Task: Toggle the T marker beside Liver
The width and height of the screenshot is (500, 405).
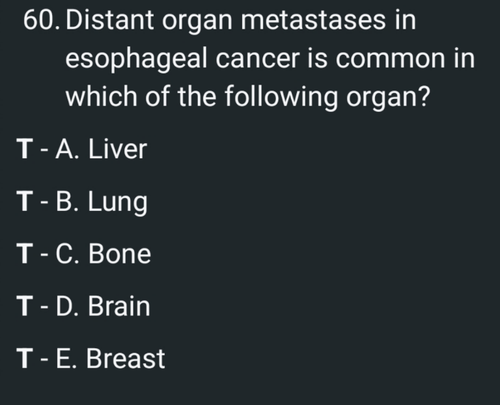Action: tap(25, 149)
